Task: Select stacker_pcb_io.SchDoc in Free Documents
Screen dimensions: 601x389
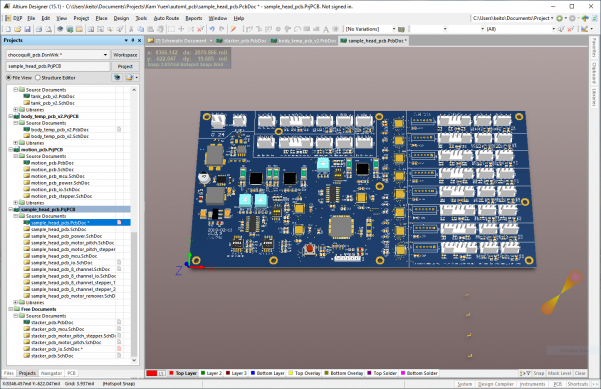Action: click(56, 349)
